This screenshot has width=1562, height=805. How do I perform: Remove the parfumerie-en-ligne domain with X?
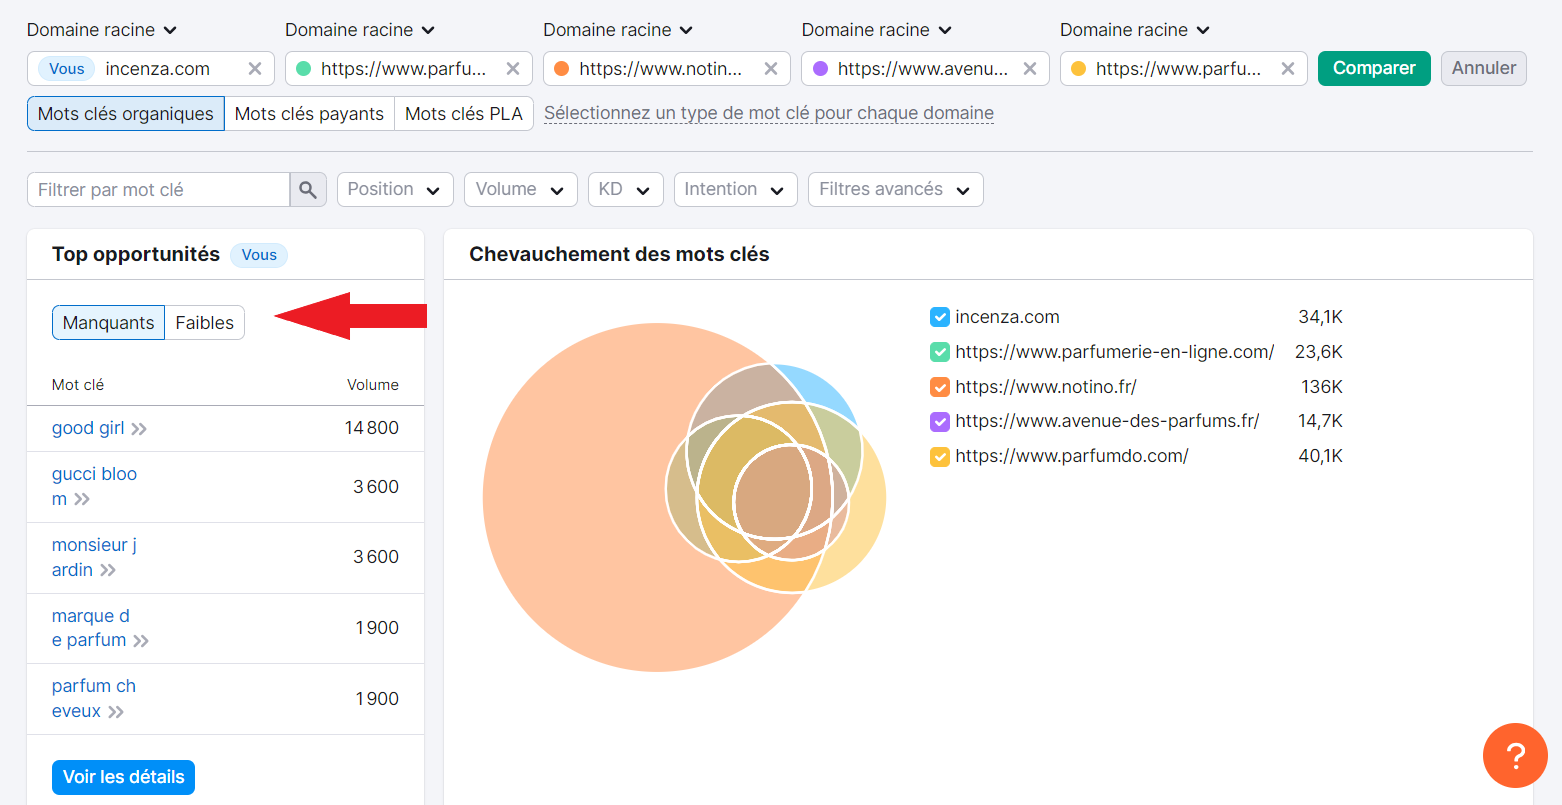pyautogui.click(x=513, y=69)
